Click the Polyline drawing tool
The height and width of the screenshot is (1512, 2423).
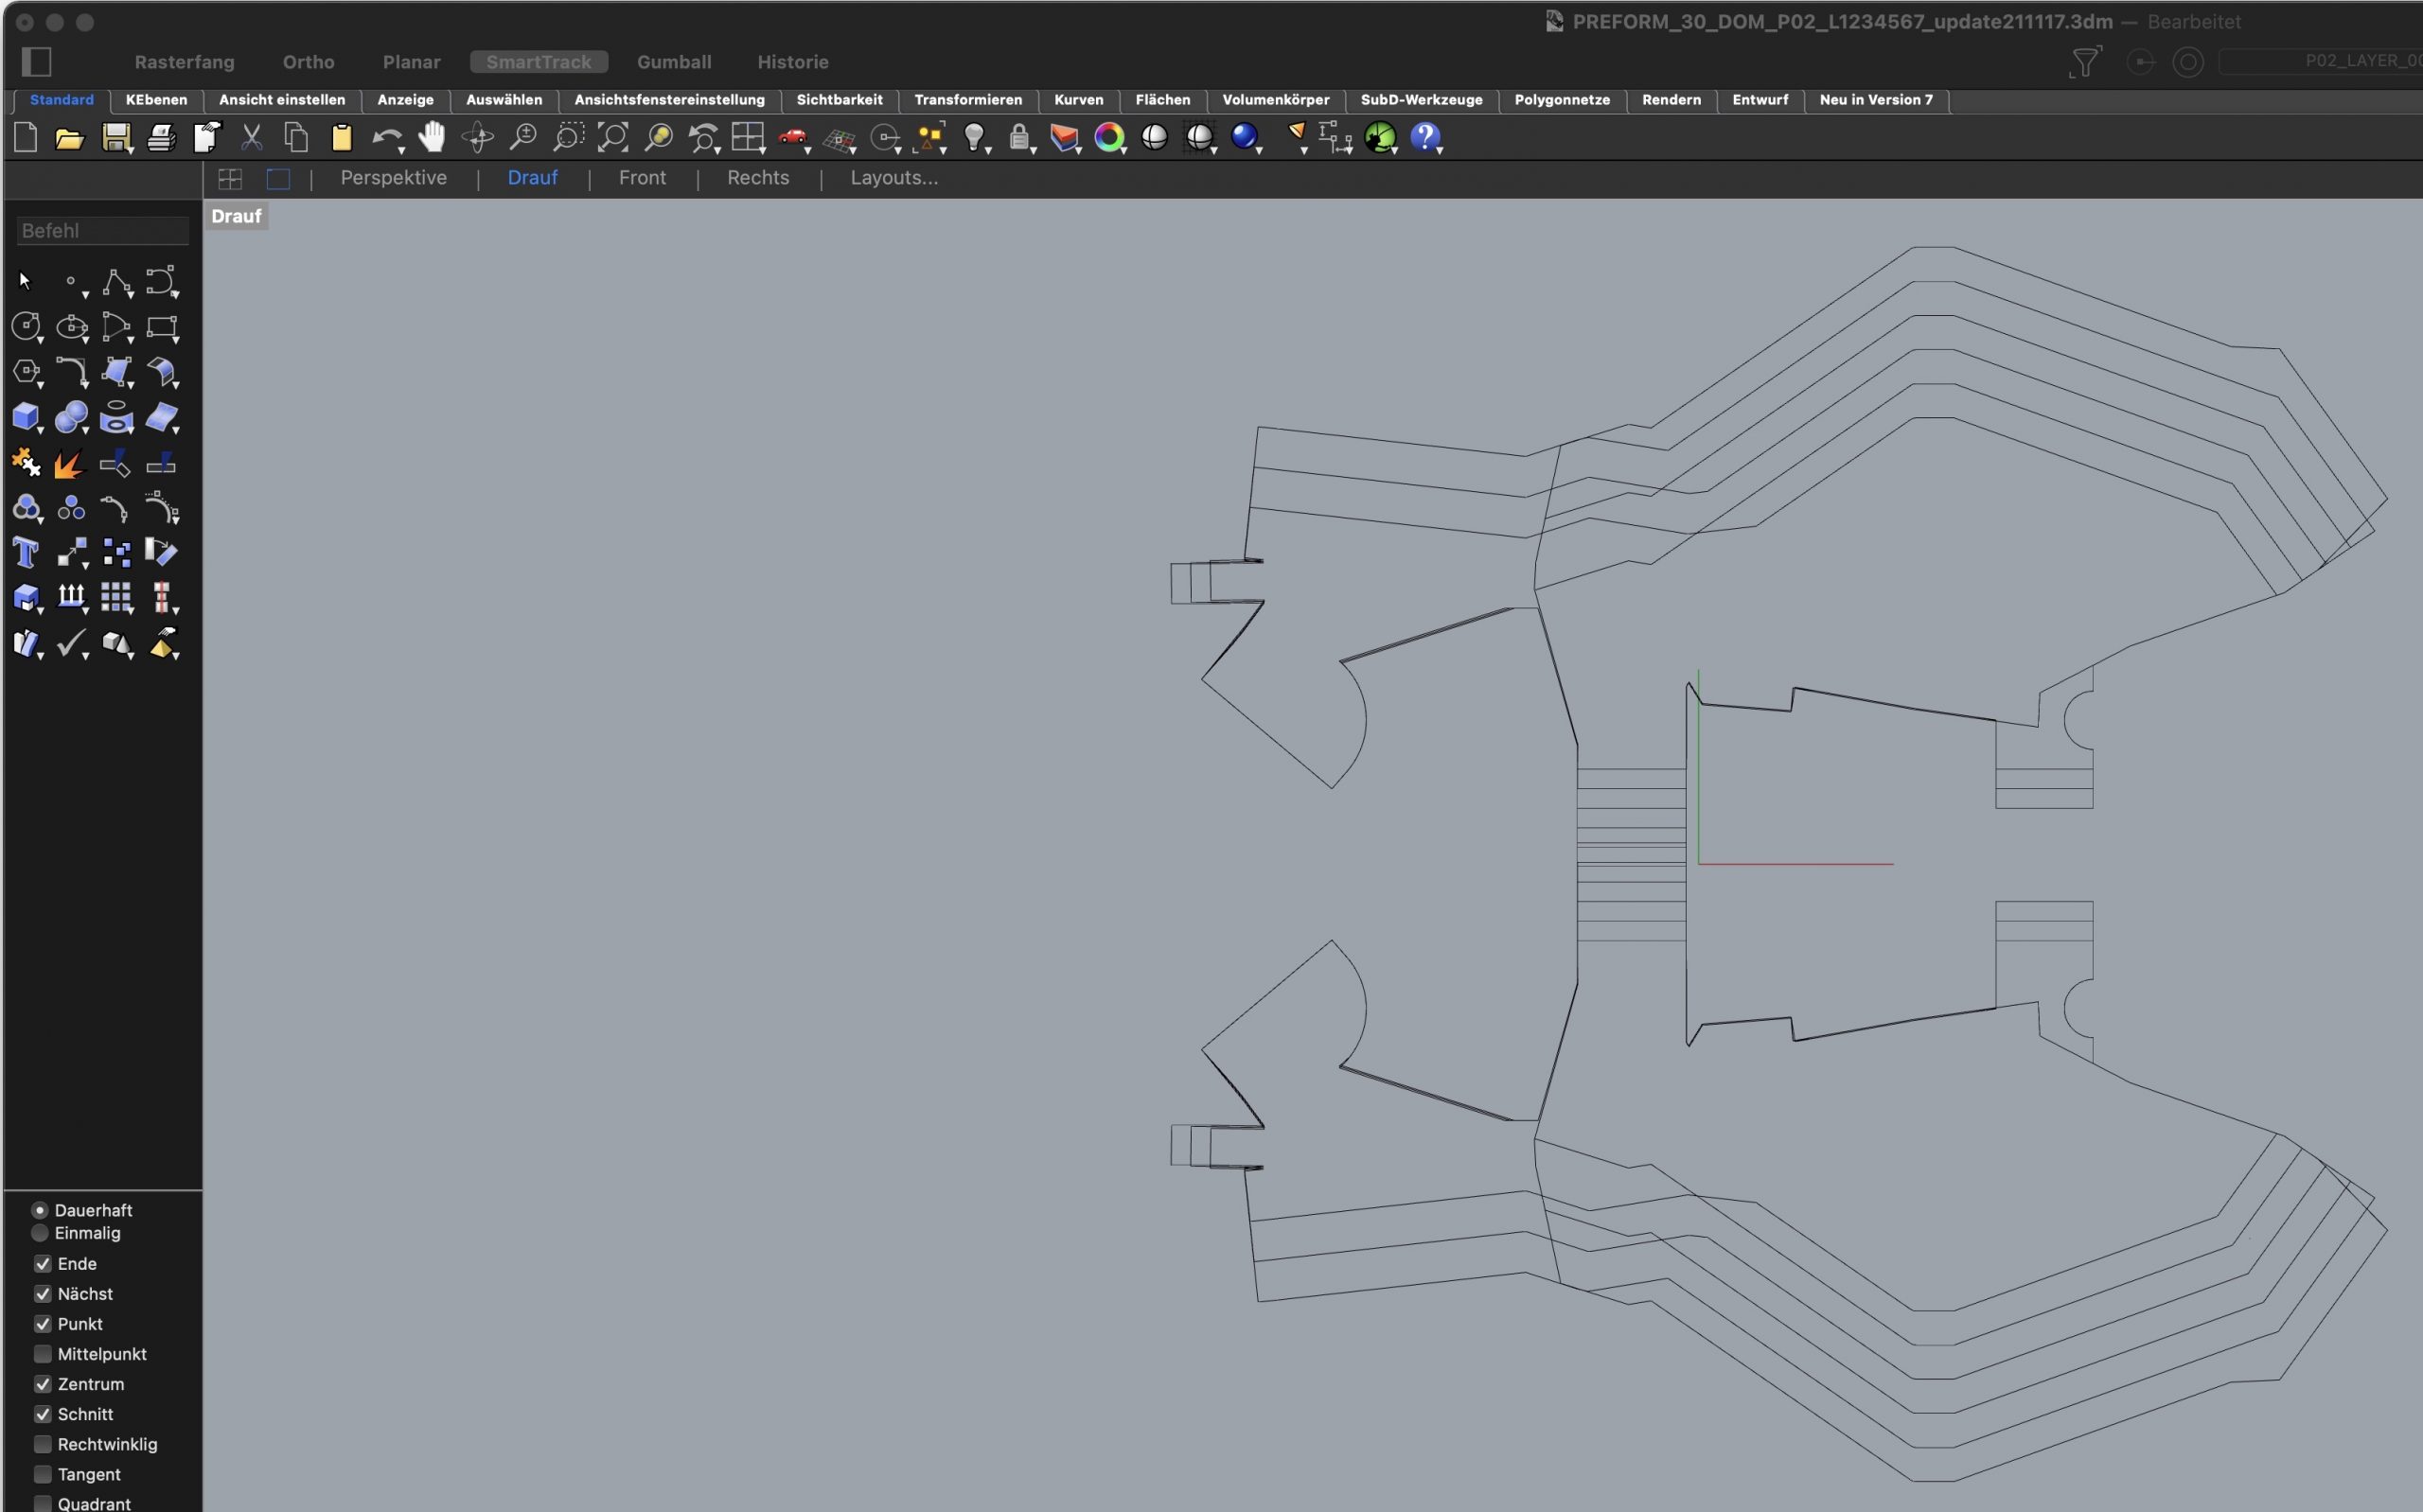pyautogui.click(x=116, y=282)
